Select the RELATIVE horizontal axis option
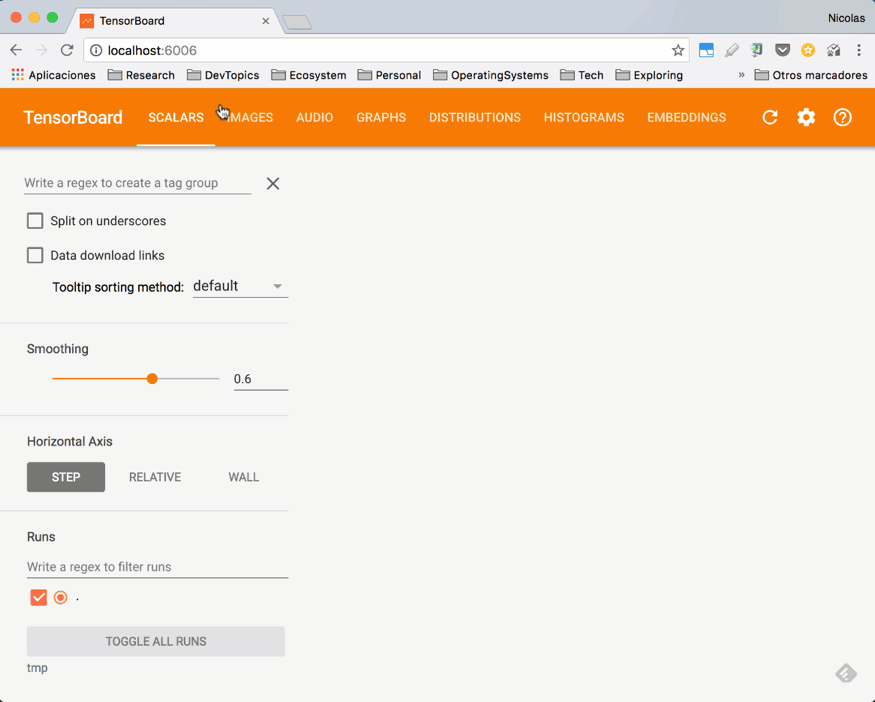875x702 pixels. (154, 477)
